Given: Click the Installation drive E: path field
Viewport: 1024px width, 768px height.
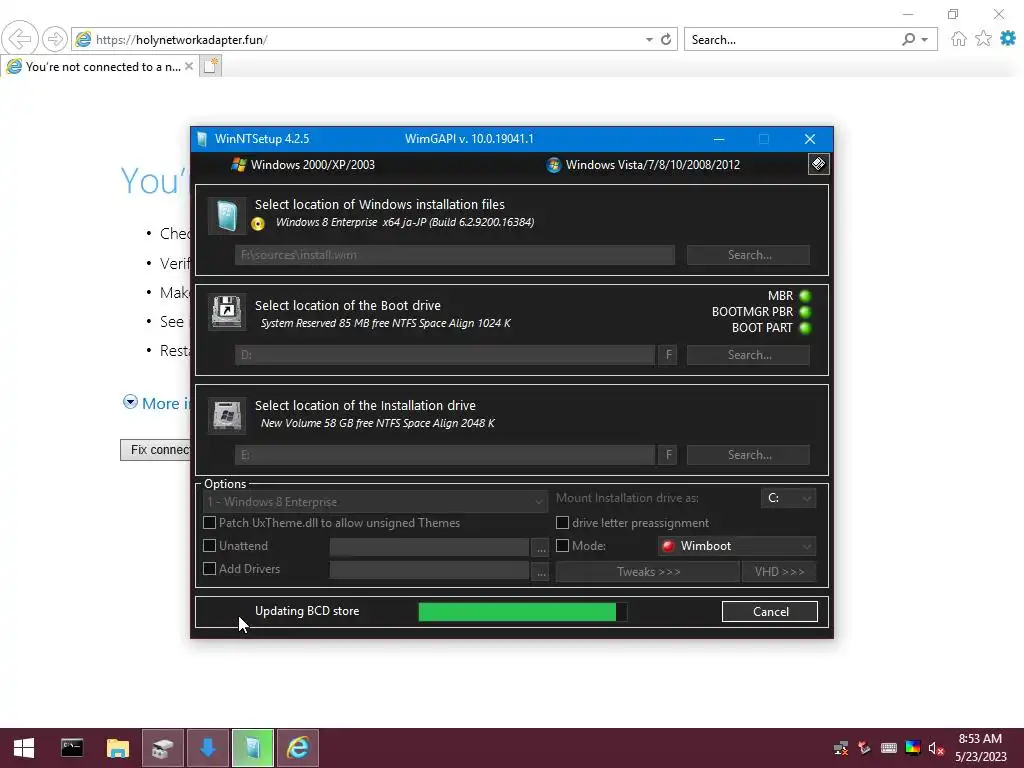Looking at the screenshot, I should click(x=445, y=455).
